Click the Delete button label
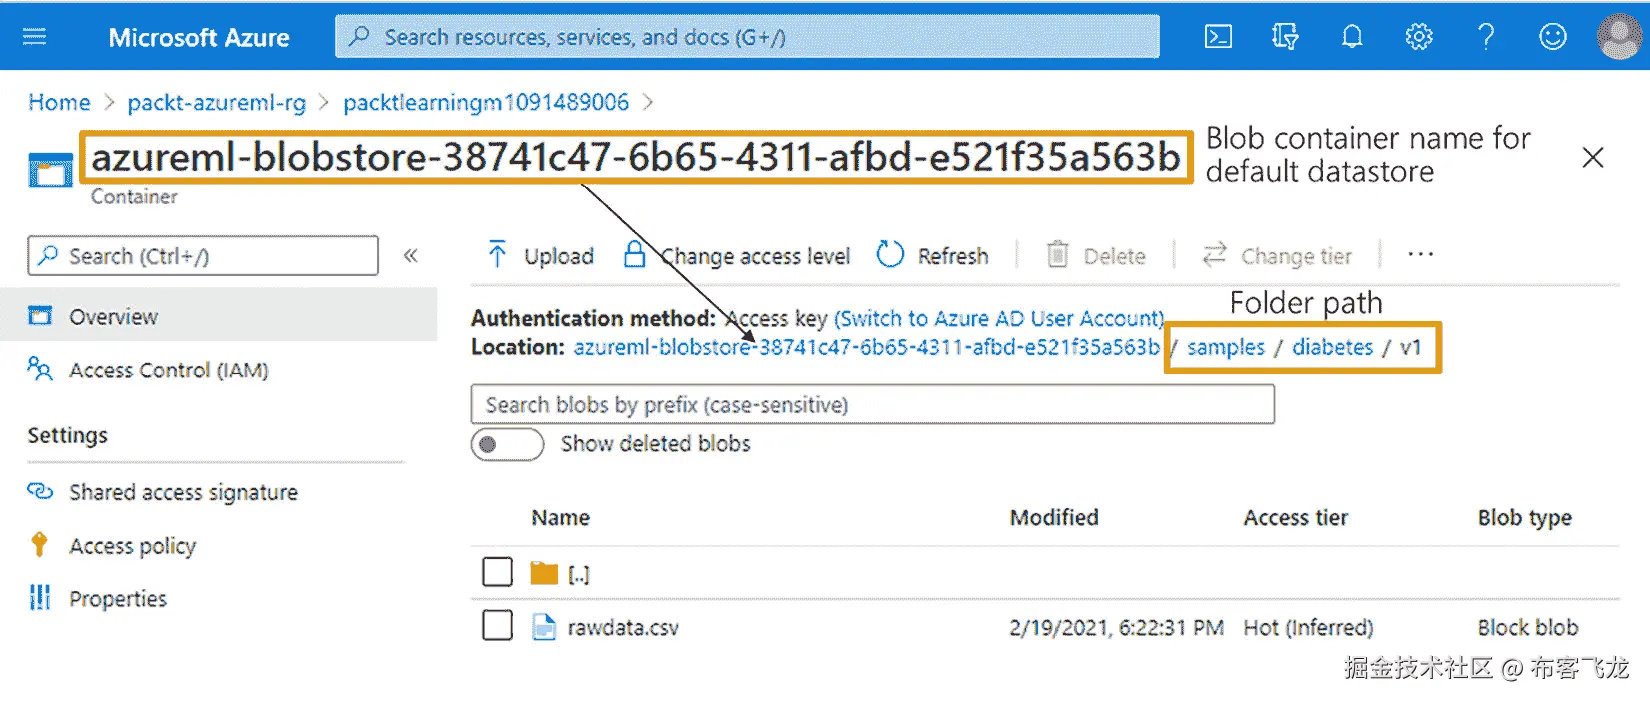 tap(1114, 256)
